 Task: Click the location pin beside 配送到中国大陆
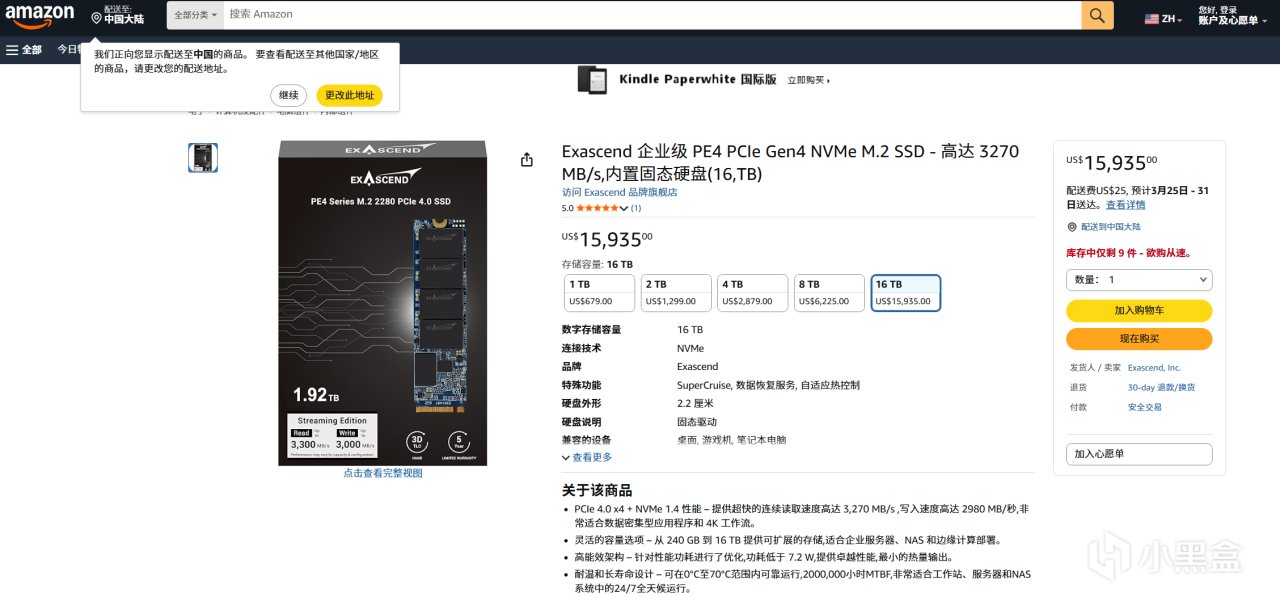tap(1072, 227)
